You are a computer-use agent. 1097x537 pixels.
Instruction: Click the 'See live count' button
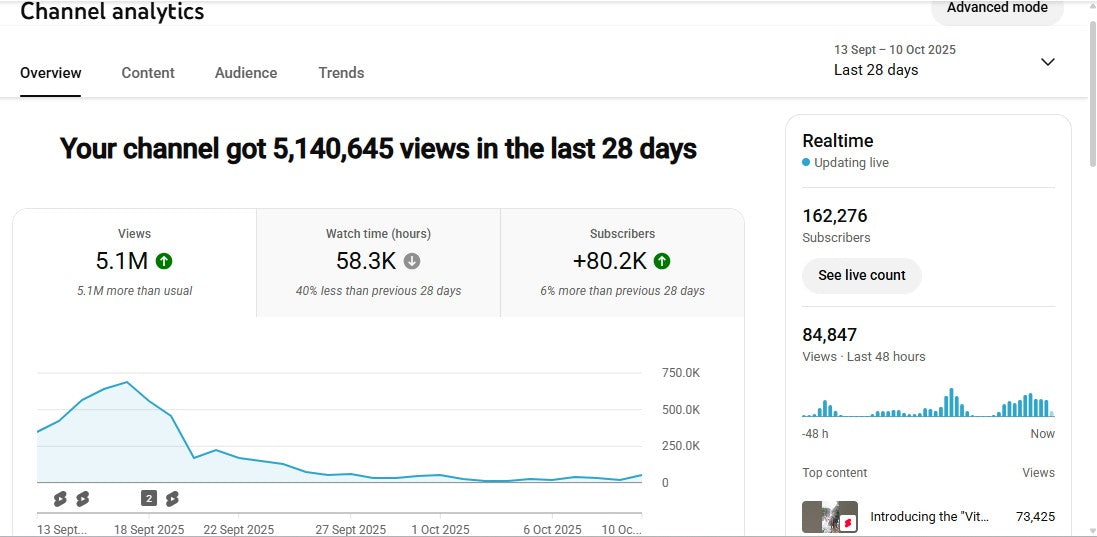[861, 275]
